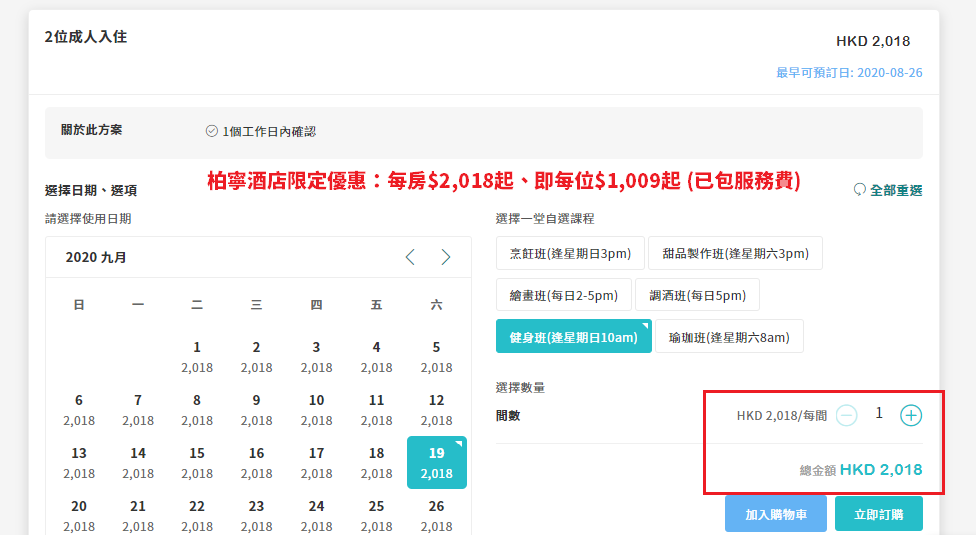Pick September 6 on the calendar
Image resolution: width=976 pixels, height=535 pixels.
78,409
